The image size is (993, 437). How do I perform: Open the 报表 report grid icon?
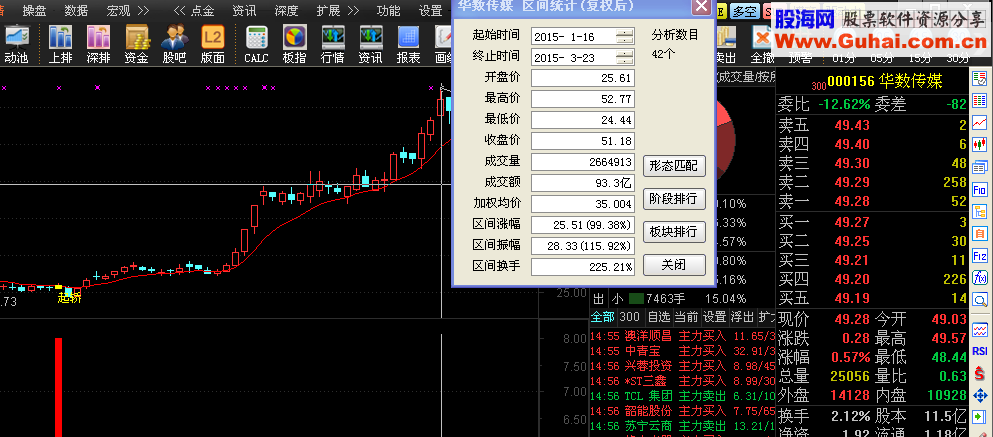tap(408, 44)
